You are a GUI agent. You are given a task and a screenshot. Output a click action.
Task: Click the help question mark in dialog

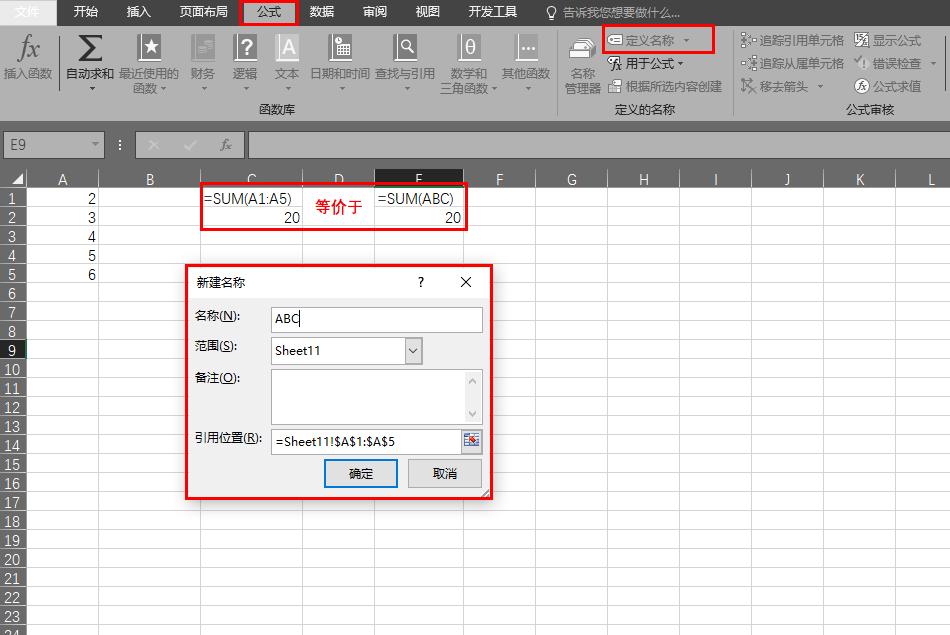pos(421,283)
